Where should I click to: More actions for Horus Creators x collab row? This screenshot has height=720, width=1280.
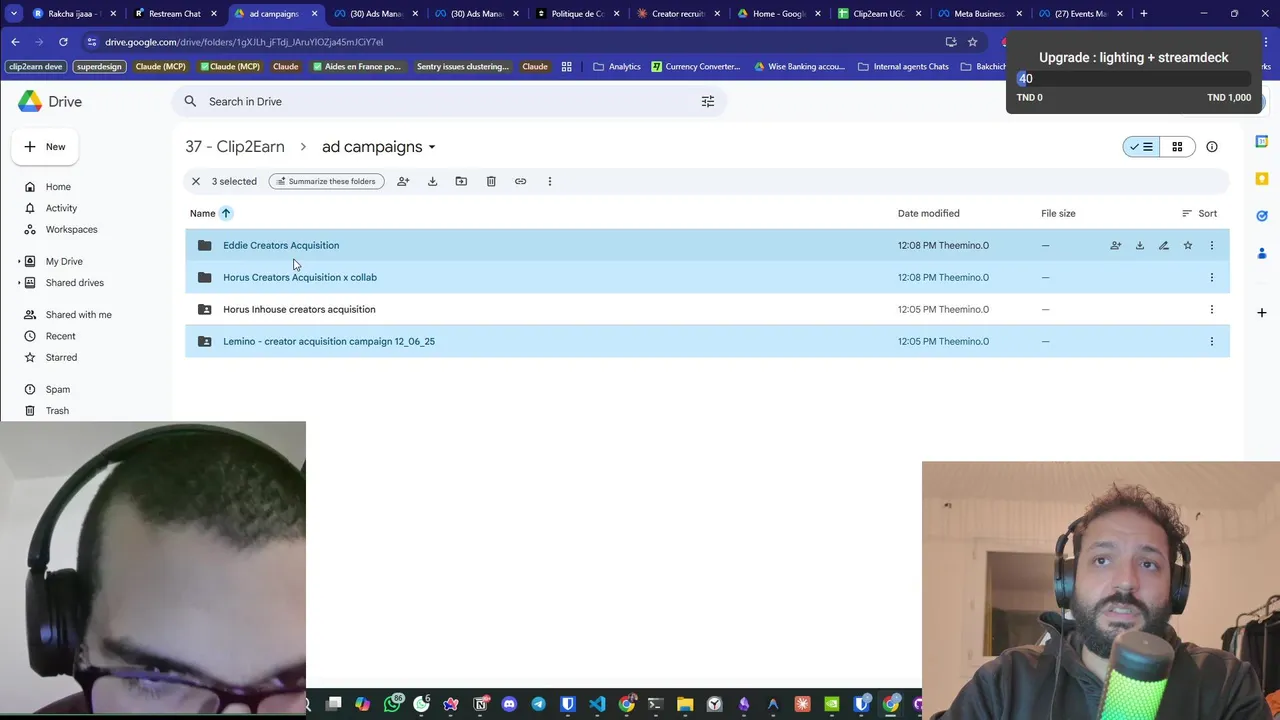click(x=1212, y=277)
